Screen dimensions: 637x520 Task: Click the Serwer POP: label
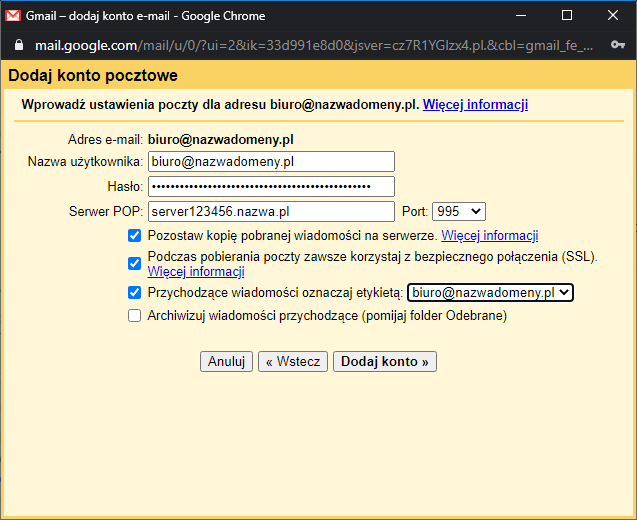point(106,212)
